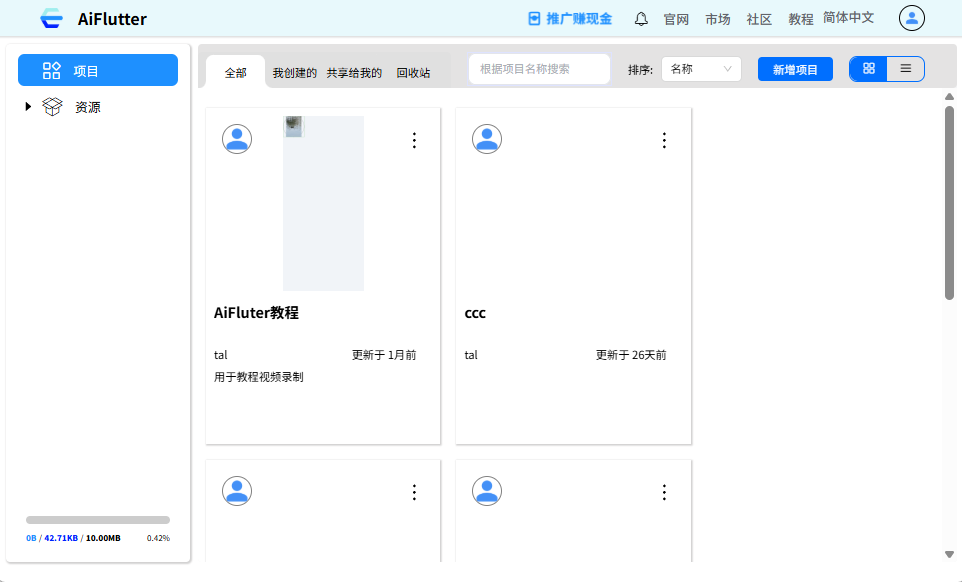Open the 排序 名称 sort dropdown
The height and width of the screenshot is (582, 962).
click(700, 69)
